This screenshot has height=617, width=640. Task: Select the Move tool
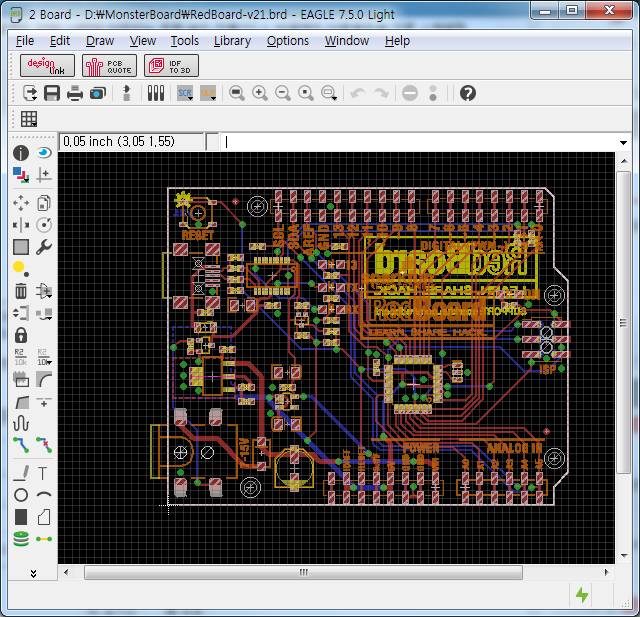(x=21, y=203)
